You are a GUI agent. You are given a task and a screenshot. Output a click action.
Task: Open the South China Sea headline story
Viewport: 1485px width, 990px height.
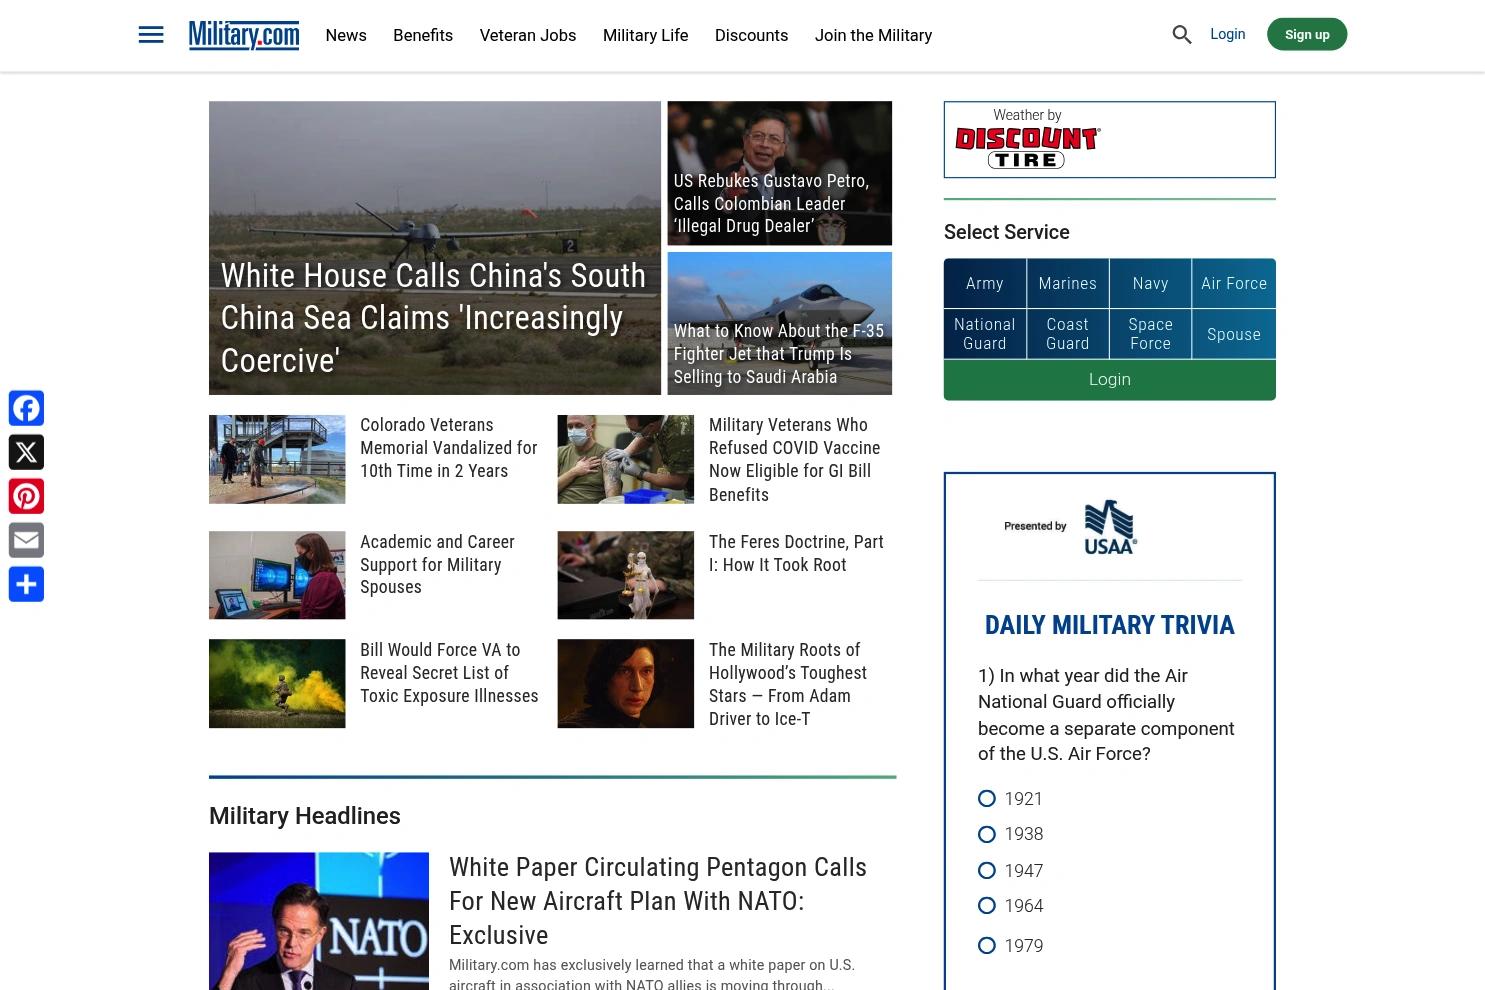pyautogui.click(x=434, y=318)
